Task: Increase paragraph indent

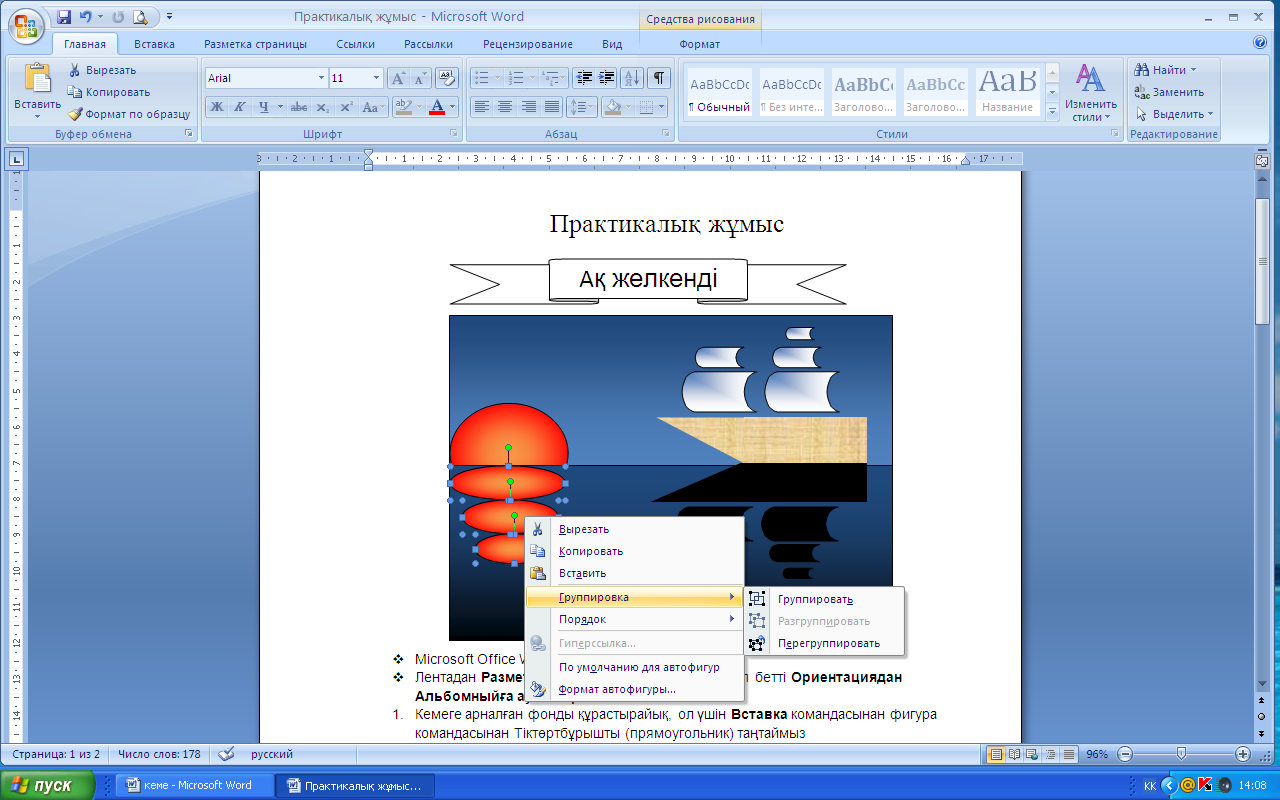Action: coord(606,78)
